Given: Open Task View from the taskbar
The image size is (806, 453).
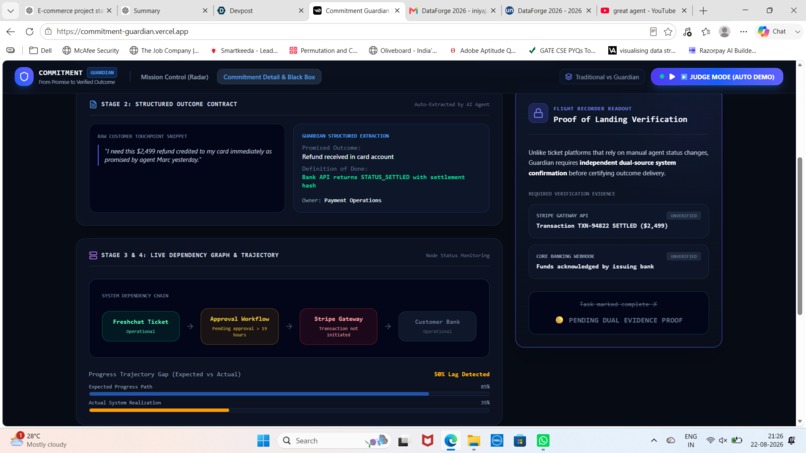Looking at the screenshot, I should 403,441.
